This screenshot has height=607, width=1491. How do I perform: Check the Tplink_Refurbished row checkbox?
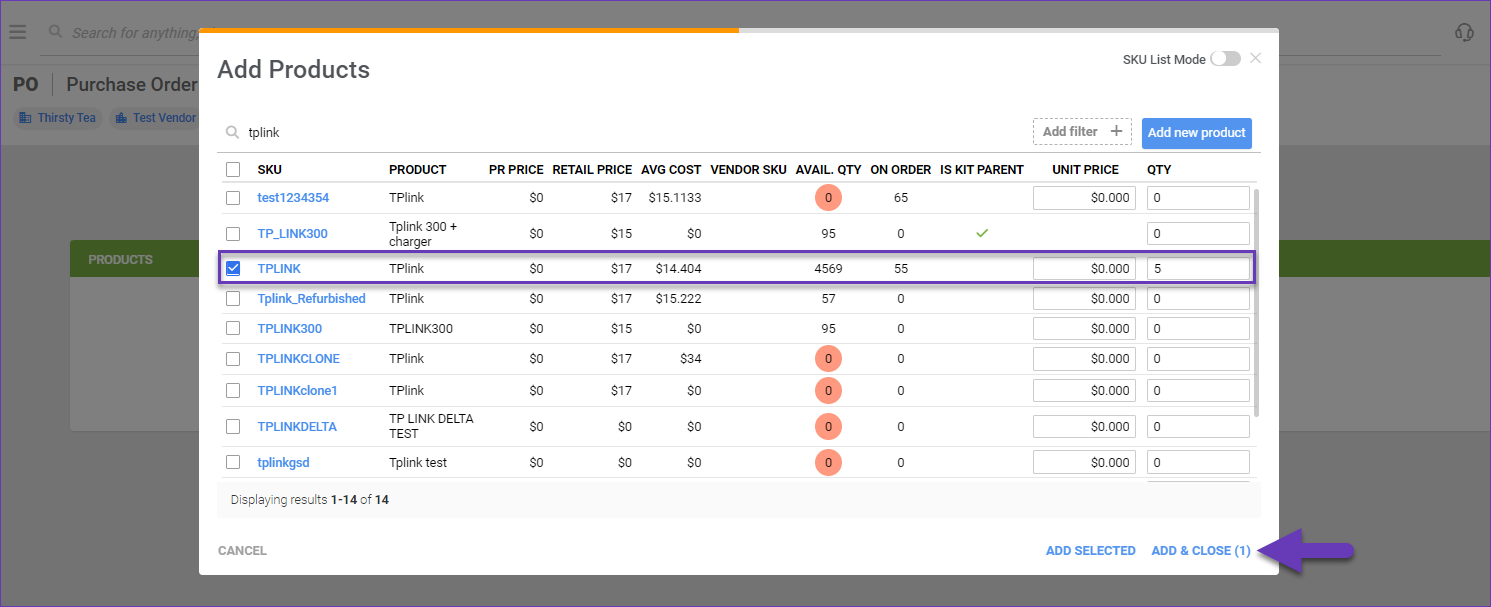tap(233, 298)
